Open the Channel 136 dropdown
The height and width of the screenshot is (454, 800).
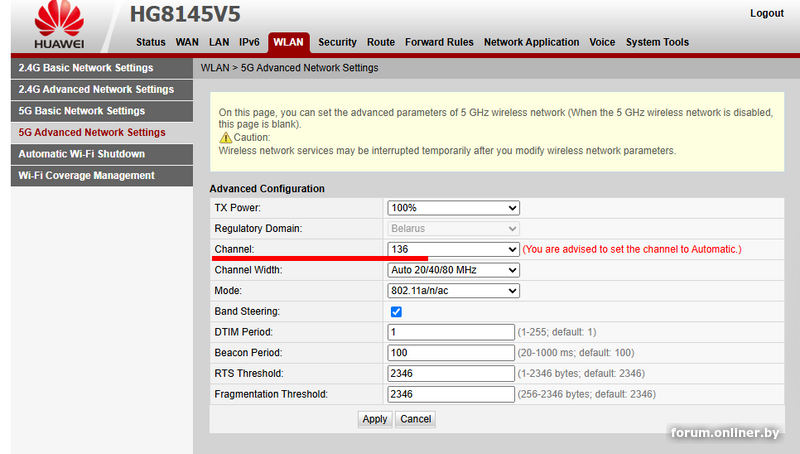coord(453,249)
